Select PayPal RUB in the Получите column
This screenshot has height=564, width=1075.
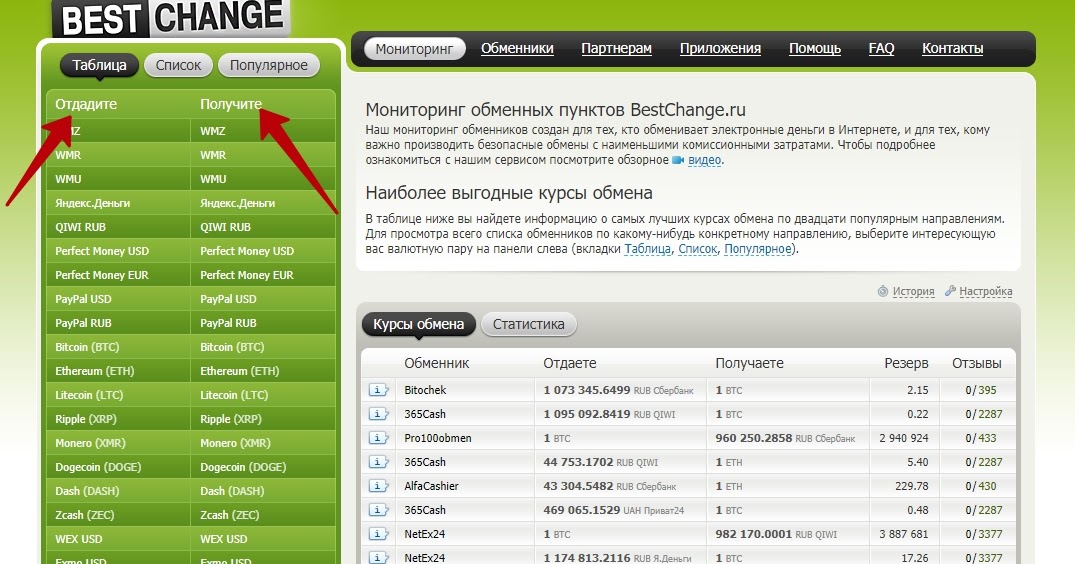[263, 323]
